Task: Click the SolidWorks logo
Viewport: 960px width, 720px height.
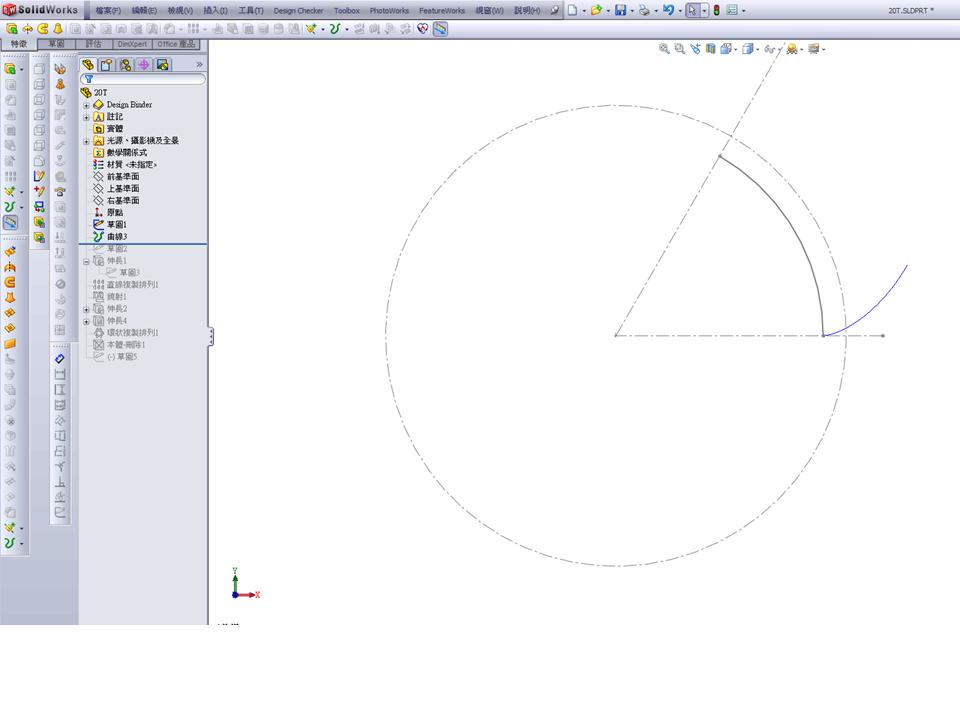Action: point(40,10)
